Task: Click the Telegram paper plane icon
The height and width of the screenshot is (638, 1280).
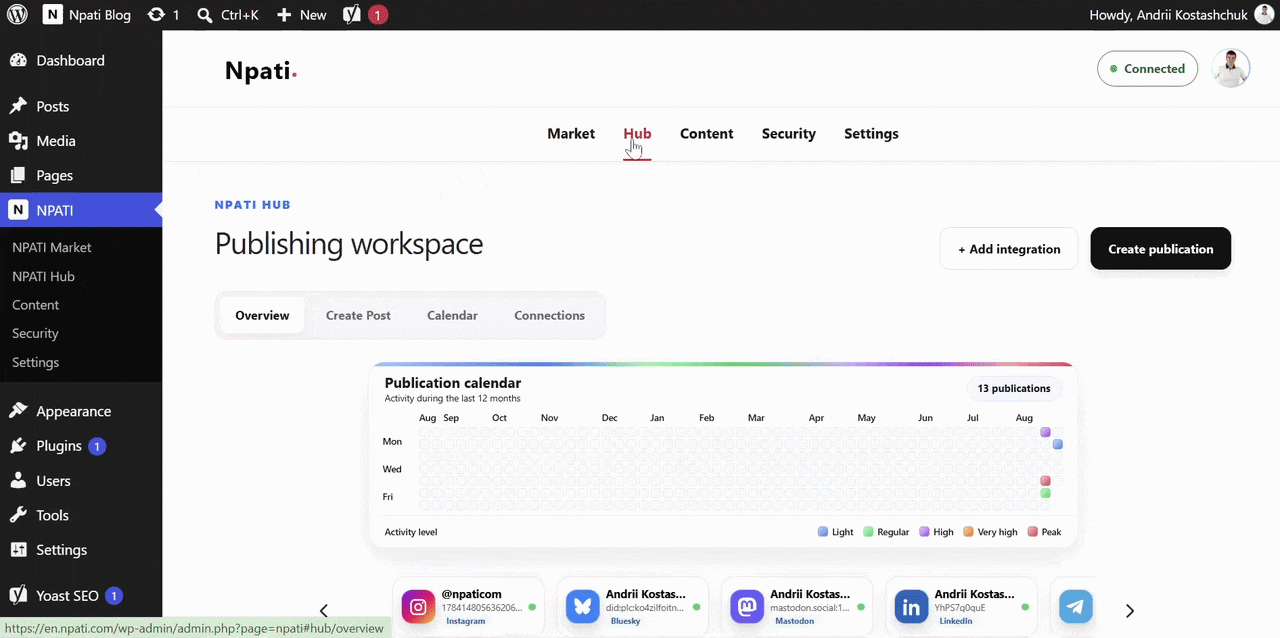Action: [x=1076, y=606]
